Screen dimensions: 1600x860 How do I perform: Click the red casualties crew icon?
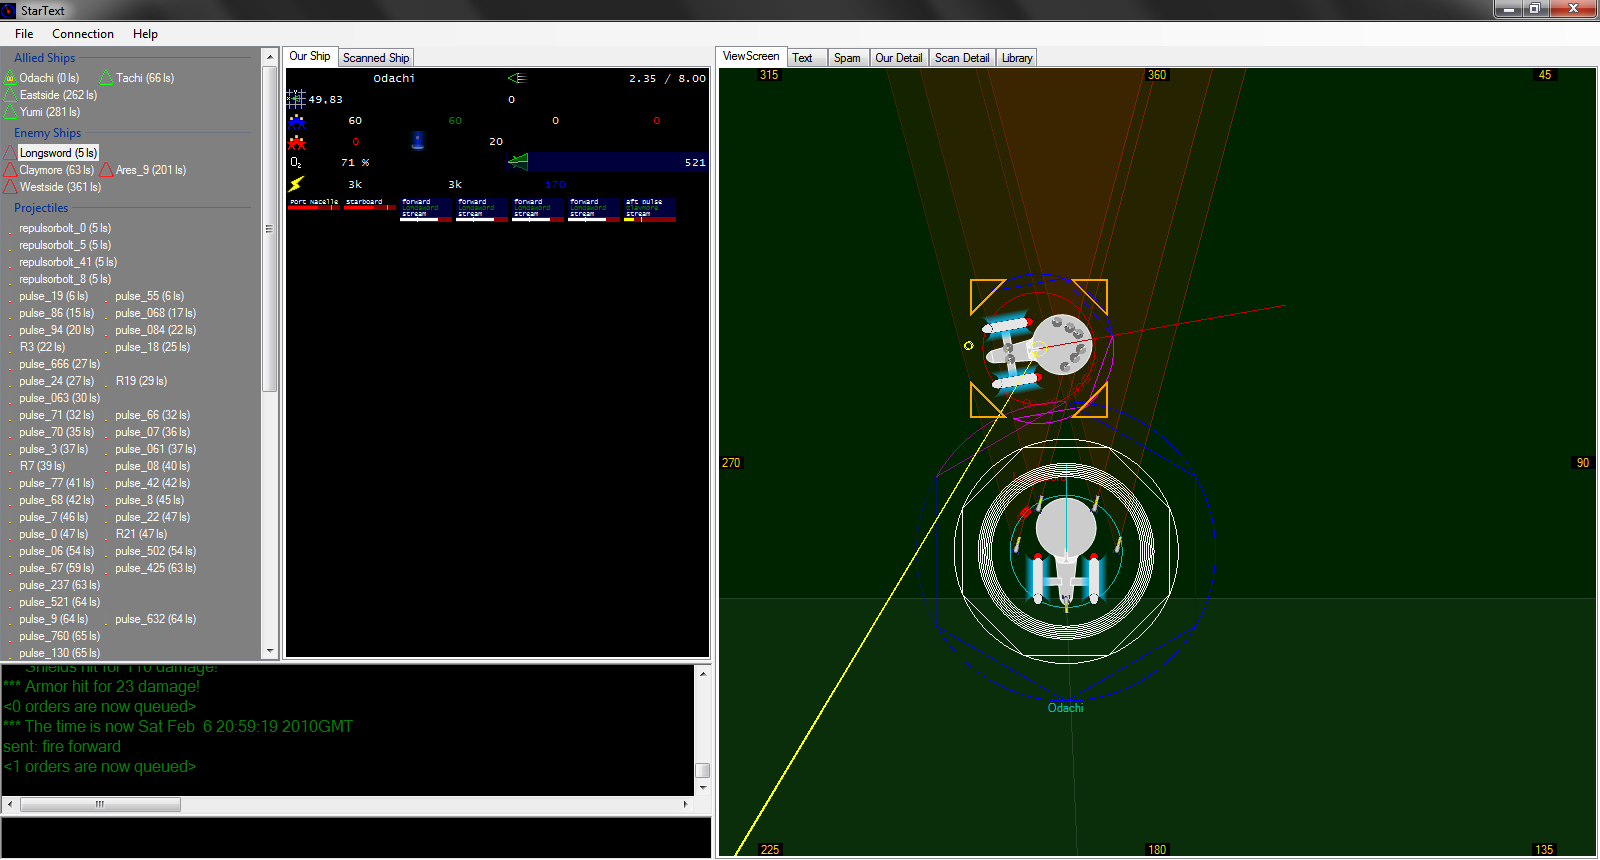point(297,142)
